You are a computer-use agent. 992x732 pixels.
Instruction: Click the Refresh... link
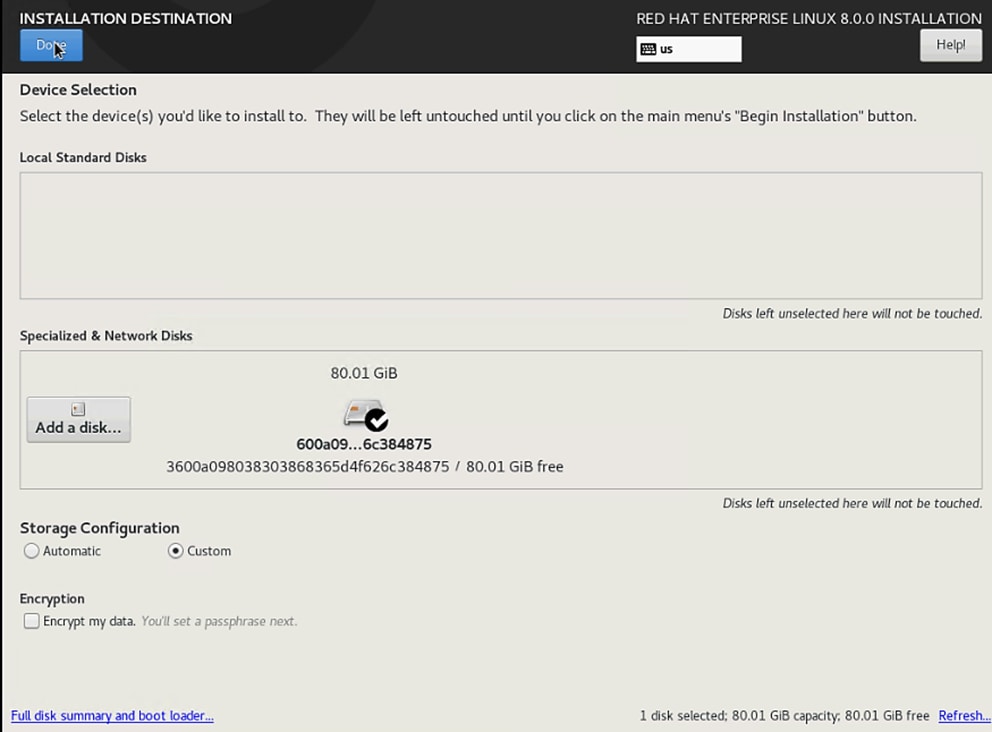(x=964, y=716)
